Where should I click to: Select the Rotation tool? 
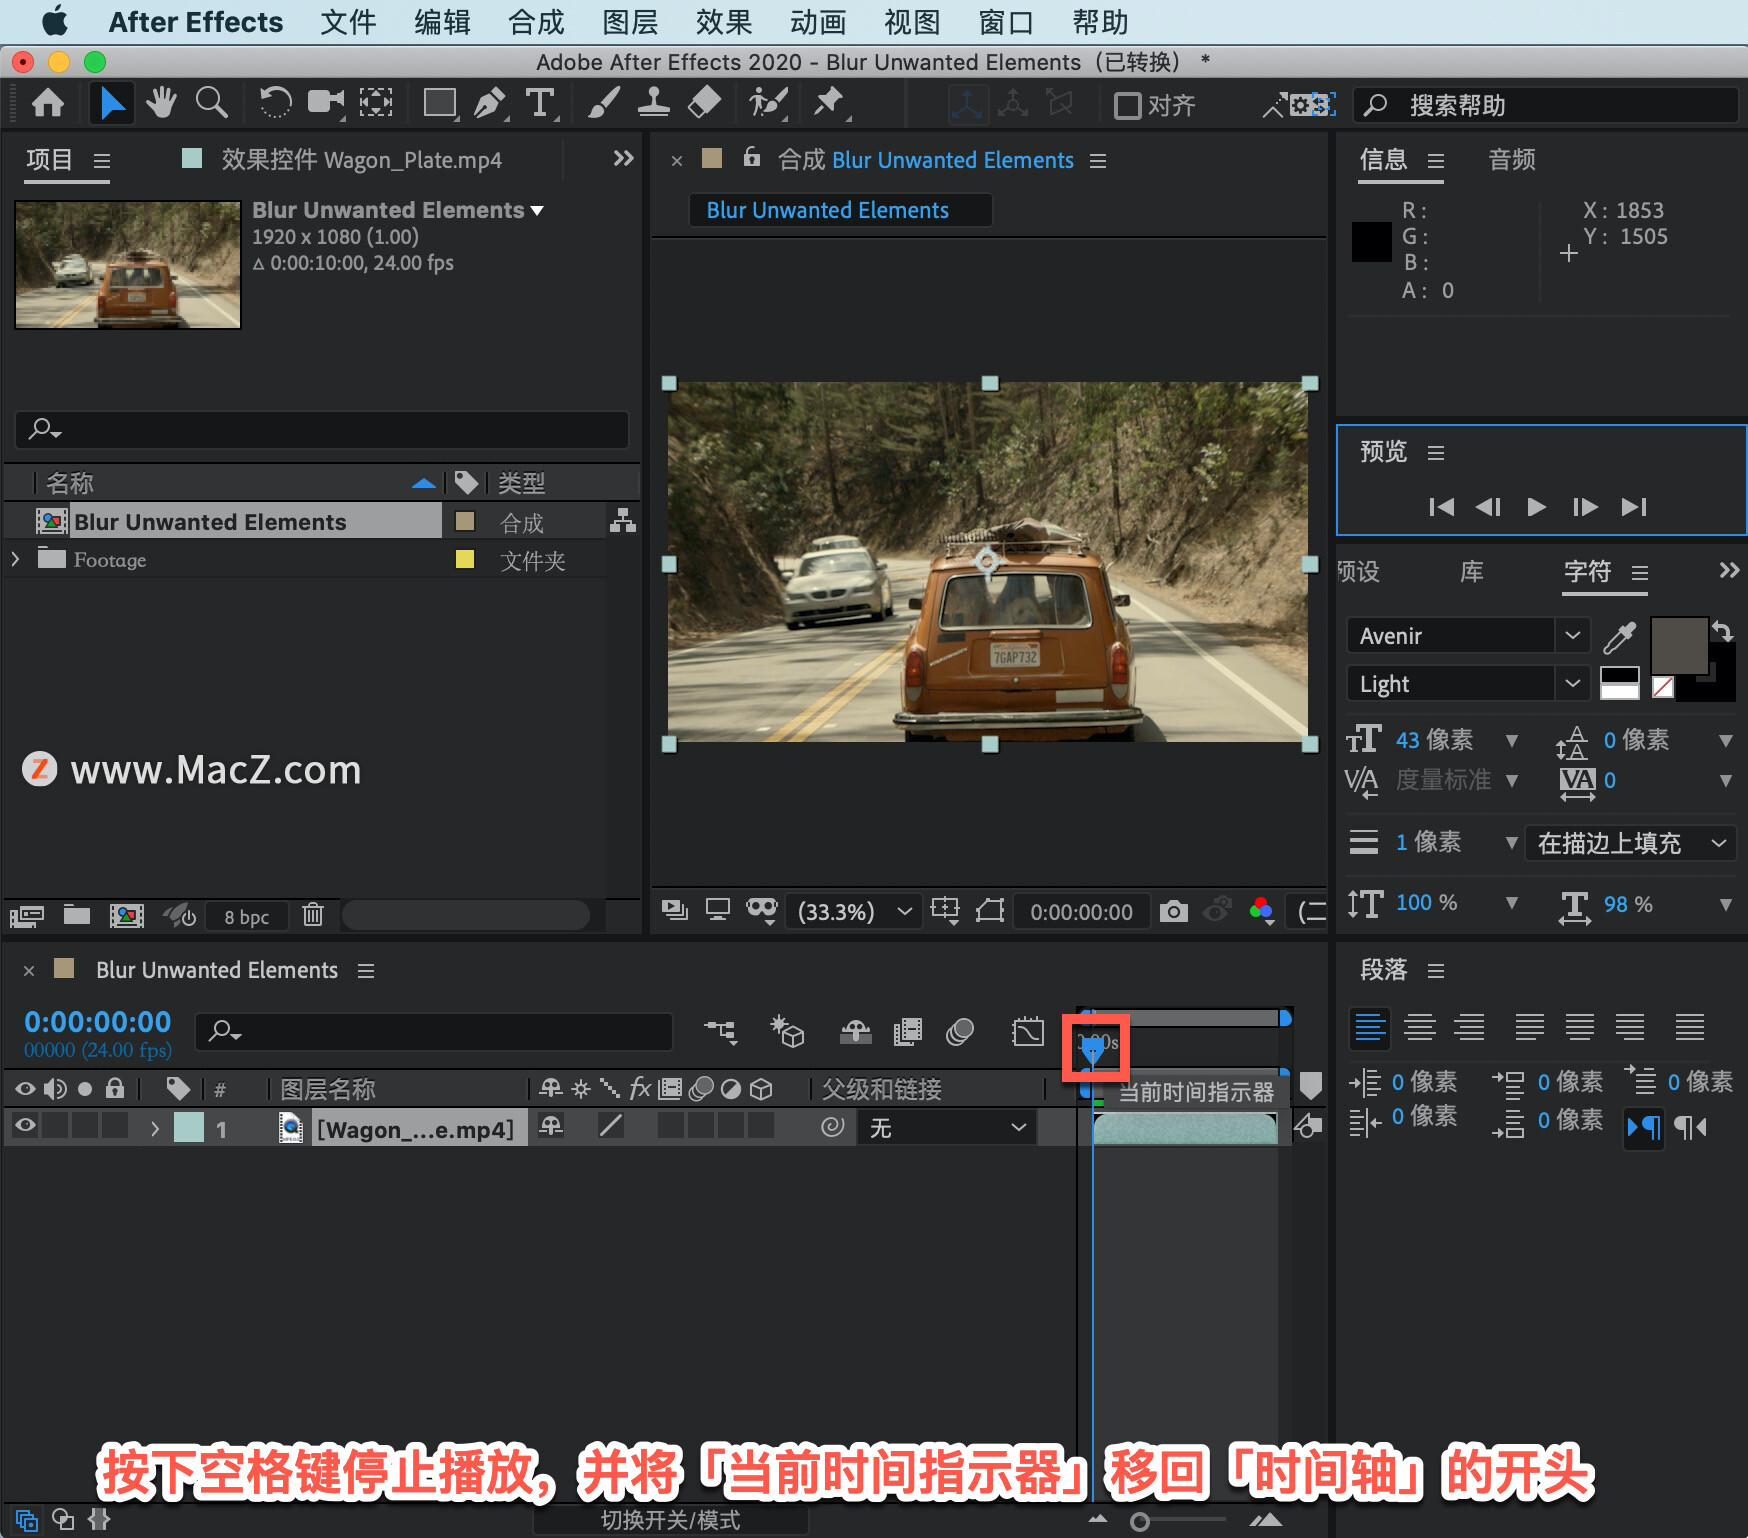coord(275,103)
